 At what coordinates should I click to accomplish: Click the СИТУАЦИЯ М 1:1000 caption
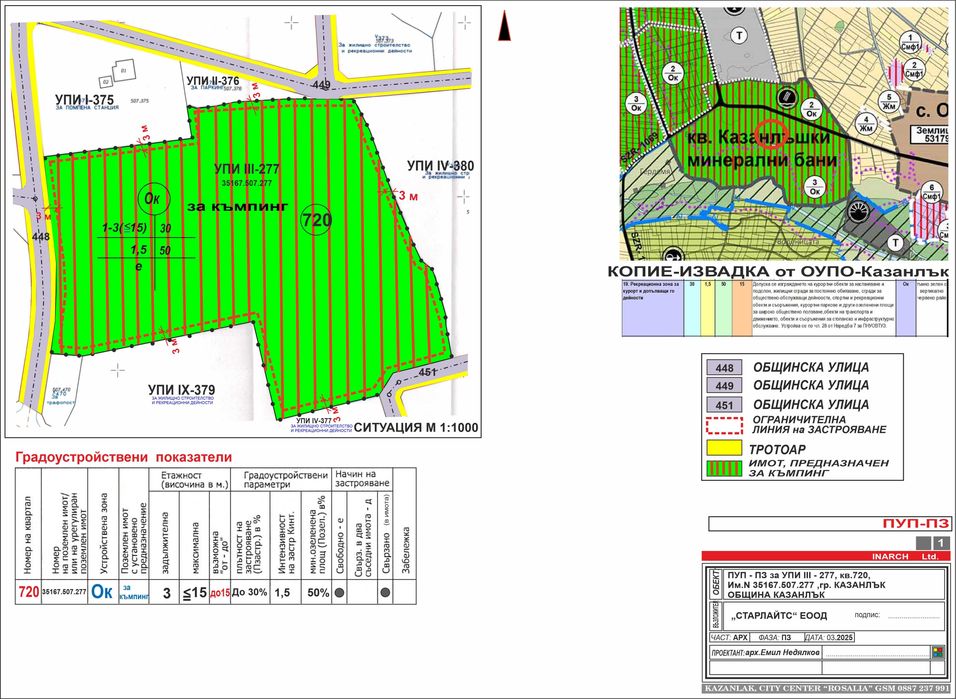coord(416,428)
